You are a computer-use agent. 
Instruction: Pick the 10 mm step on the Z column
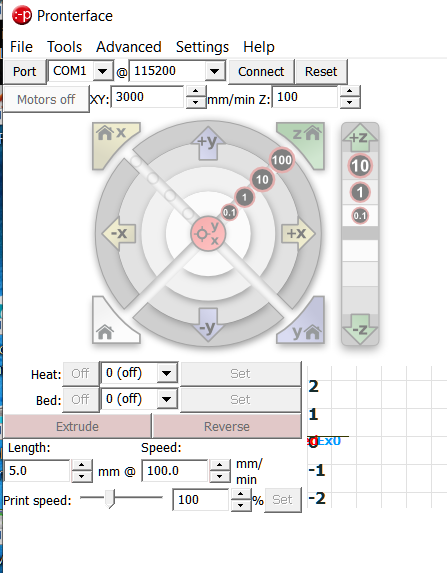coord(360,166)
